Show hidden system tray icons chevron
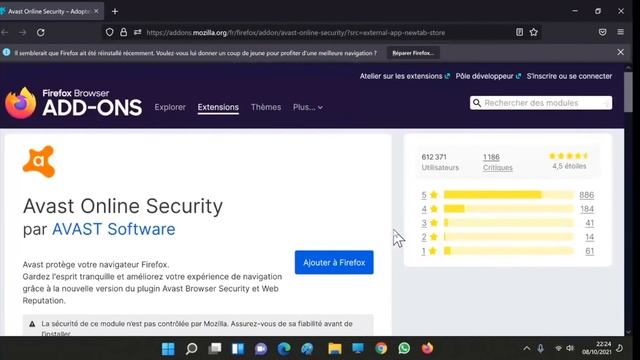This screenshot has width=640, height=360. (x=527, y=348)
